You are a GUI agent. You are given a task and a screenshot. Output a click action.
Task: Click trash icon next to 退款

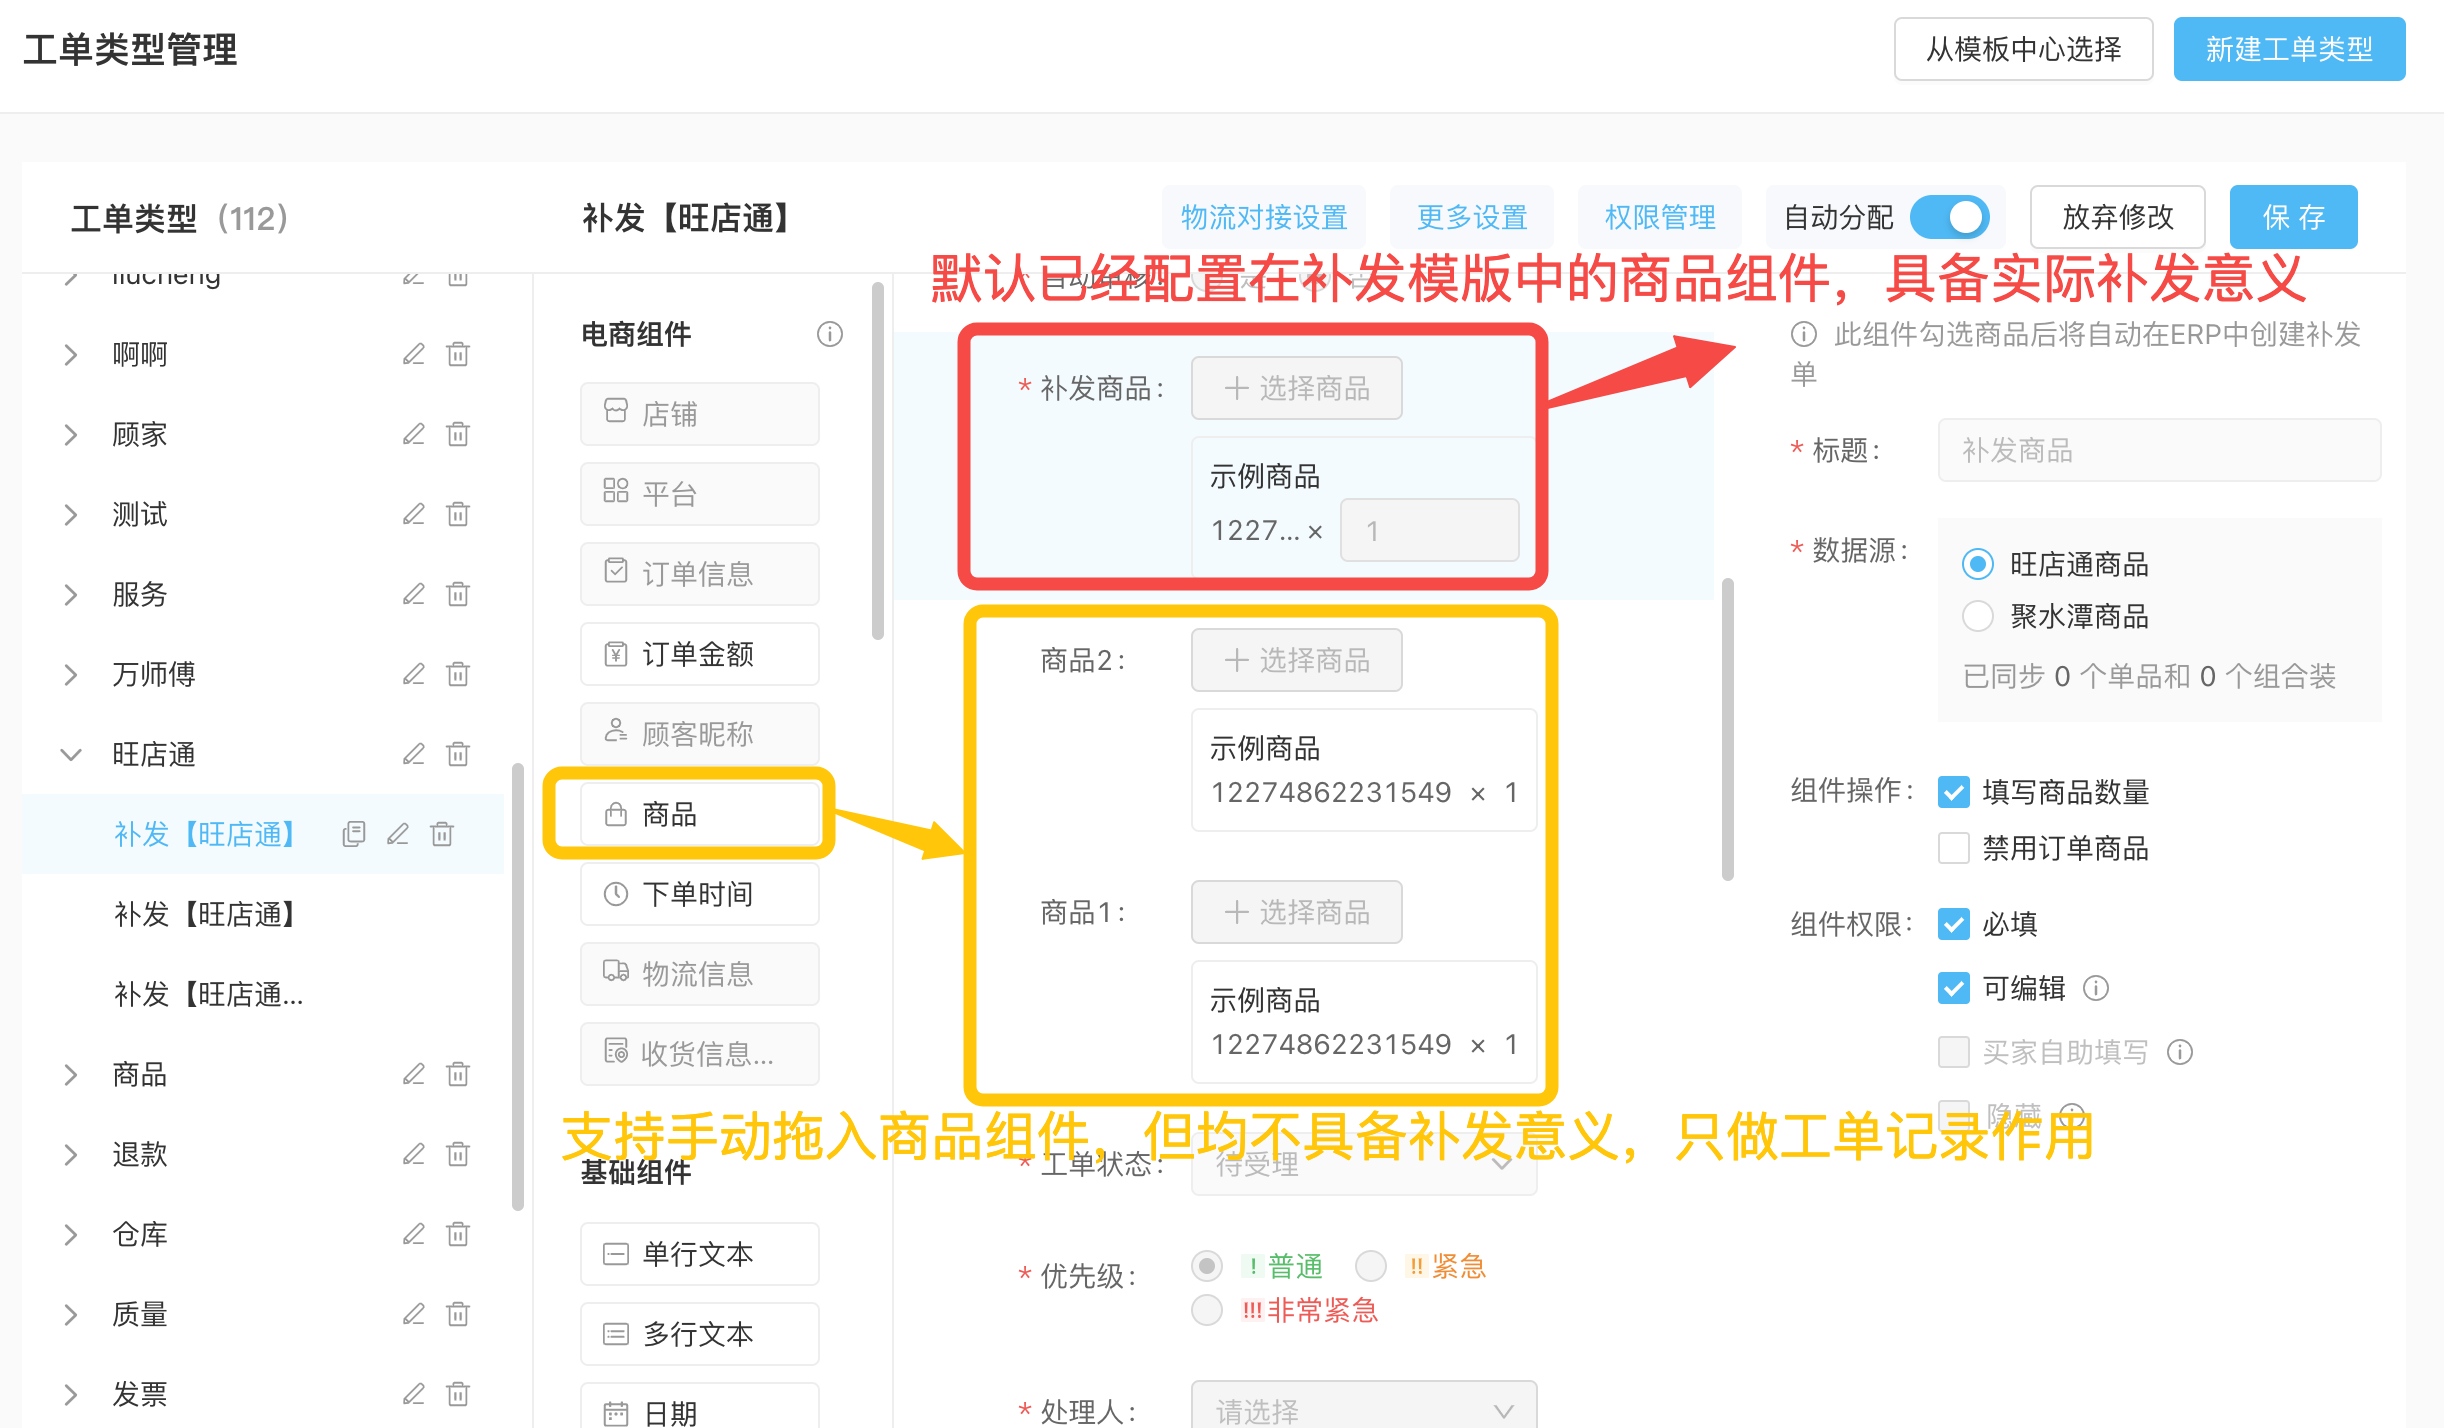click(458, 1154)
